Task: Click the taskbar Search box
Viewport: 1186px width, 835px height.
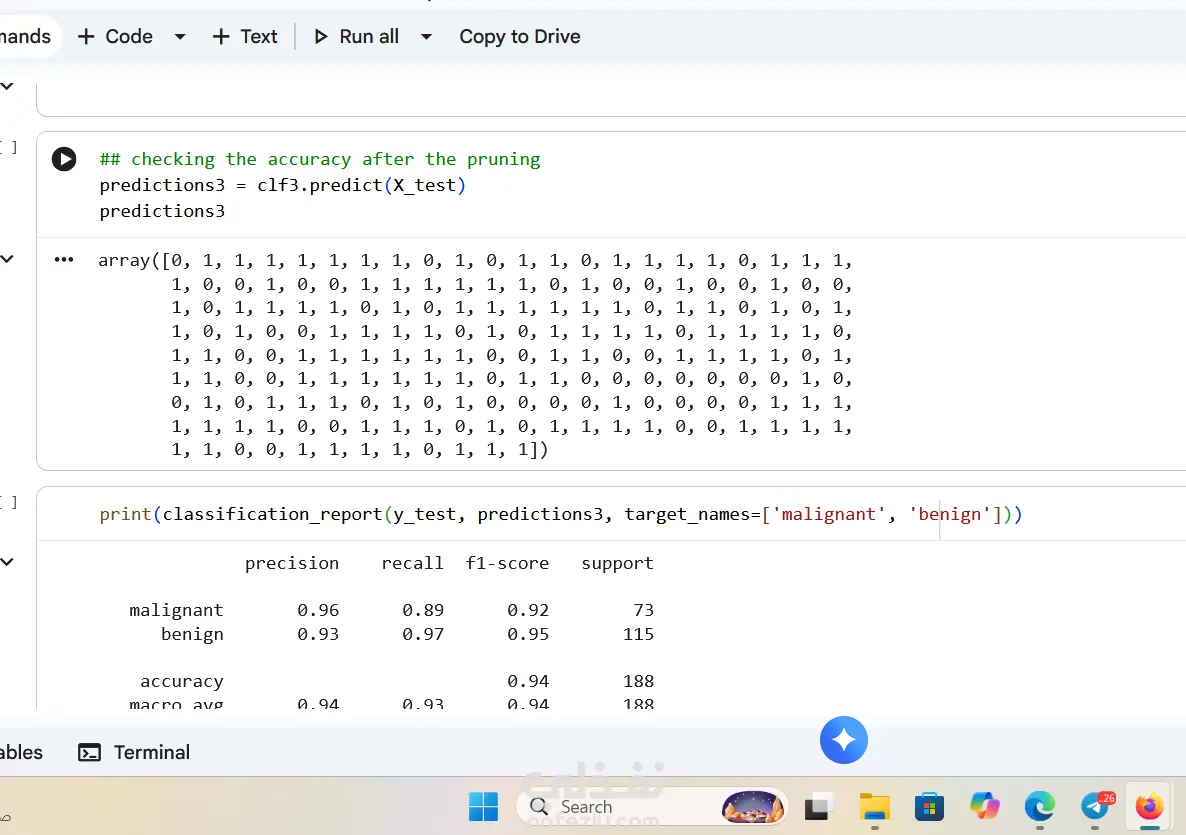Action: tap(652, 807)
